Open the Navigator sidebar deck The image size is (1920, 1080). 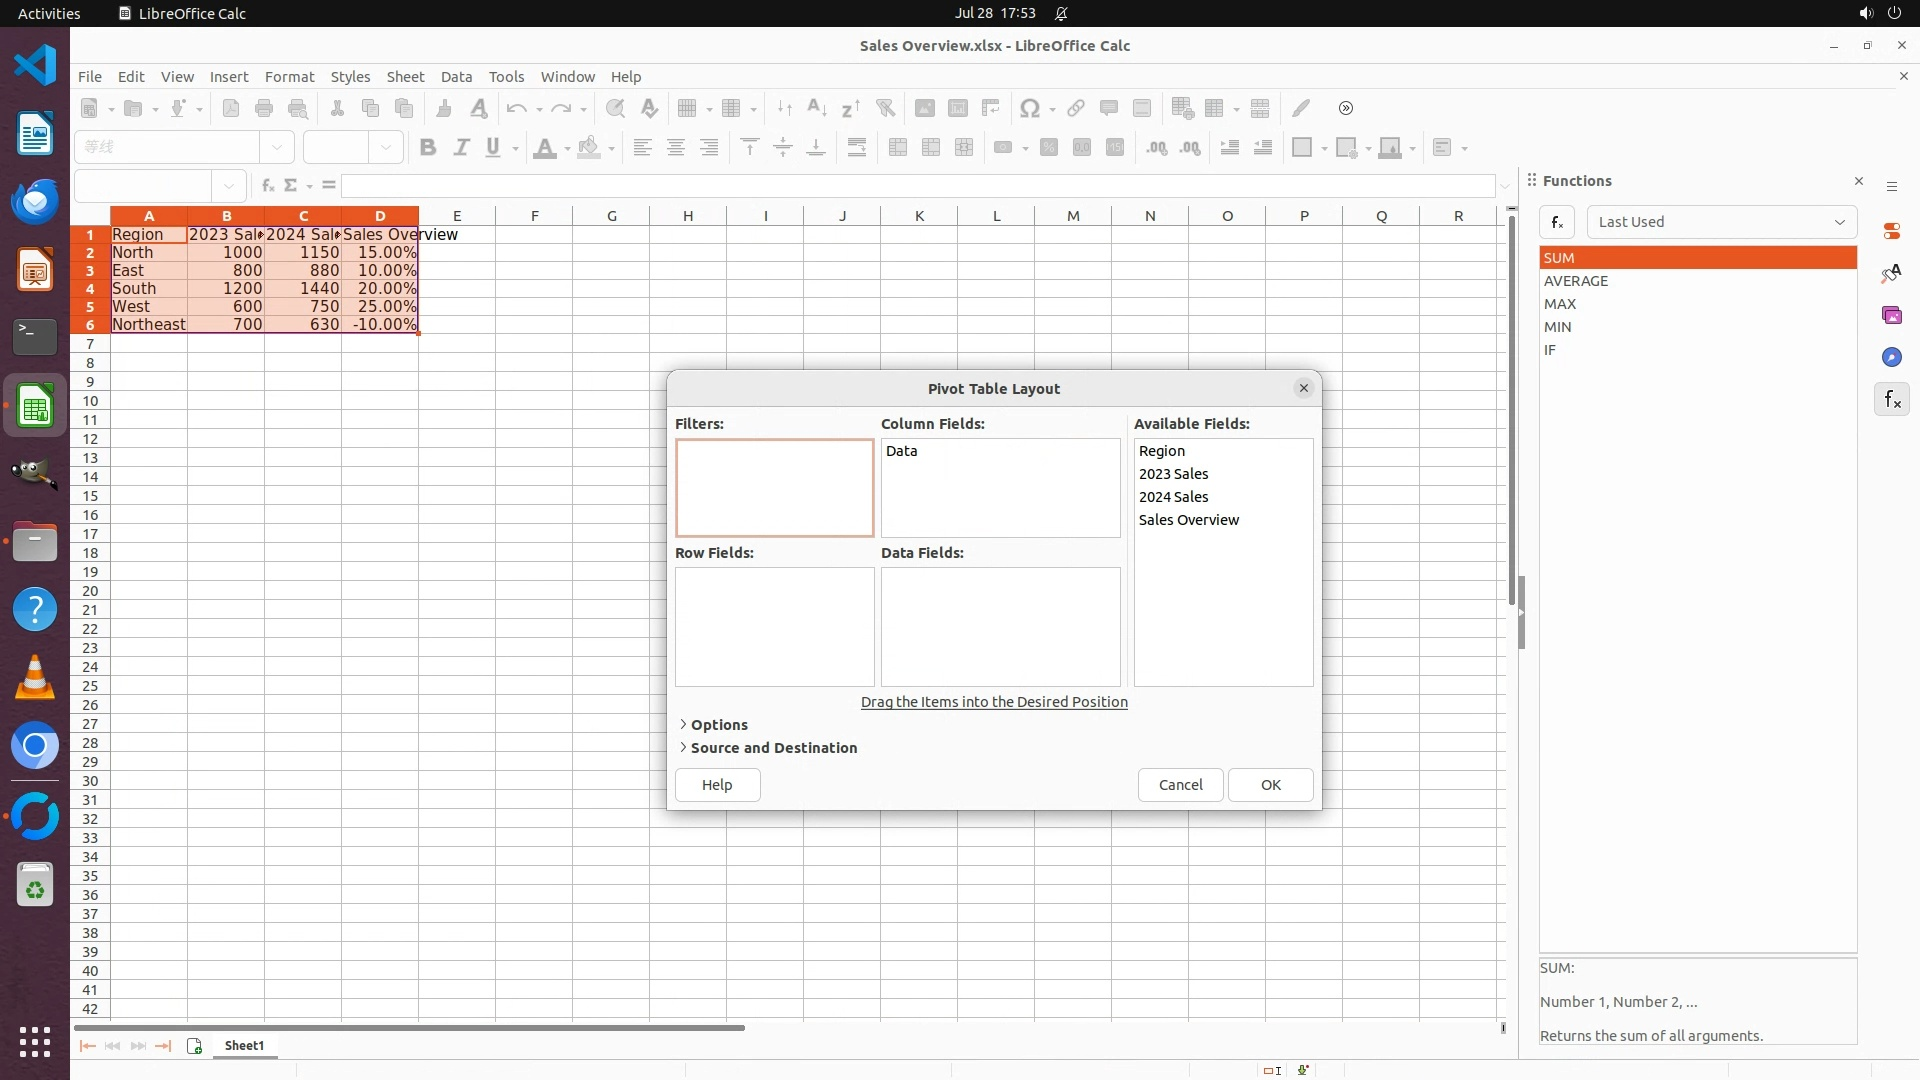(x=1891, y=357)
